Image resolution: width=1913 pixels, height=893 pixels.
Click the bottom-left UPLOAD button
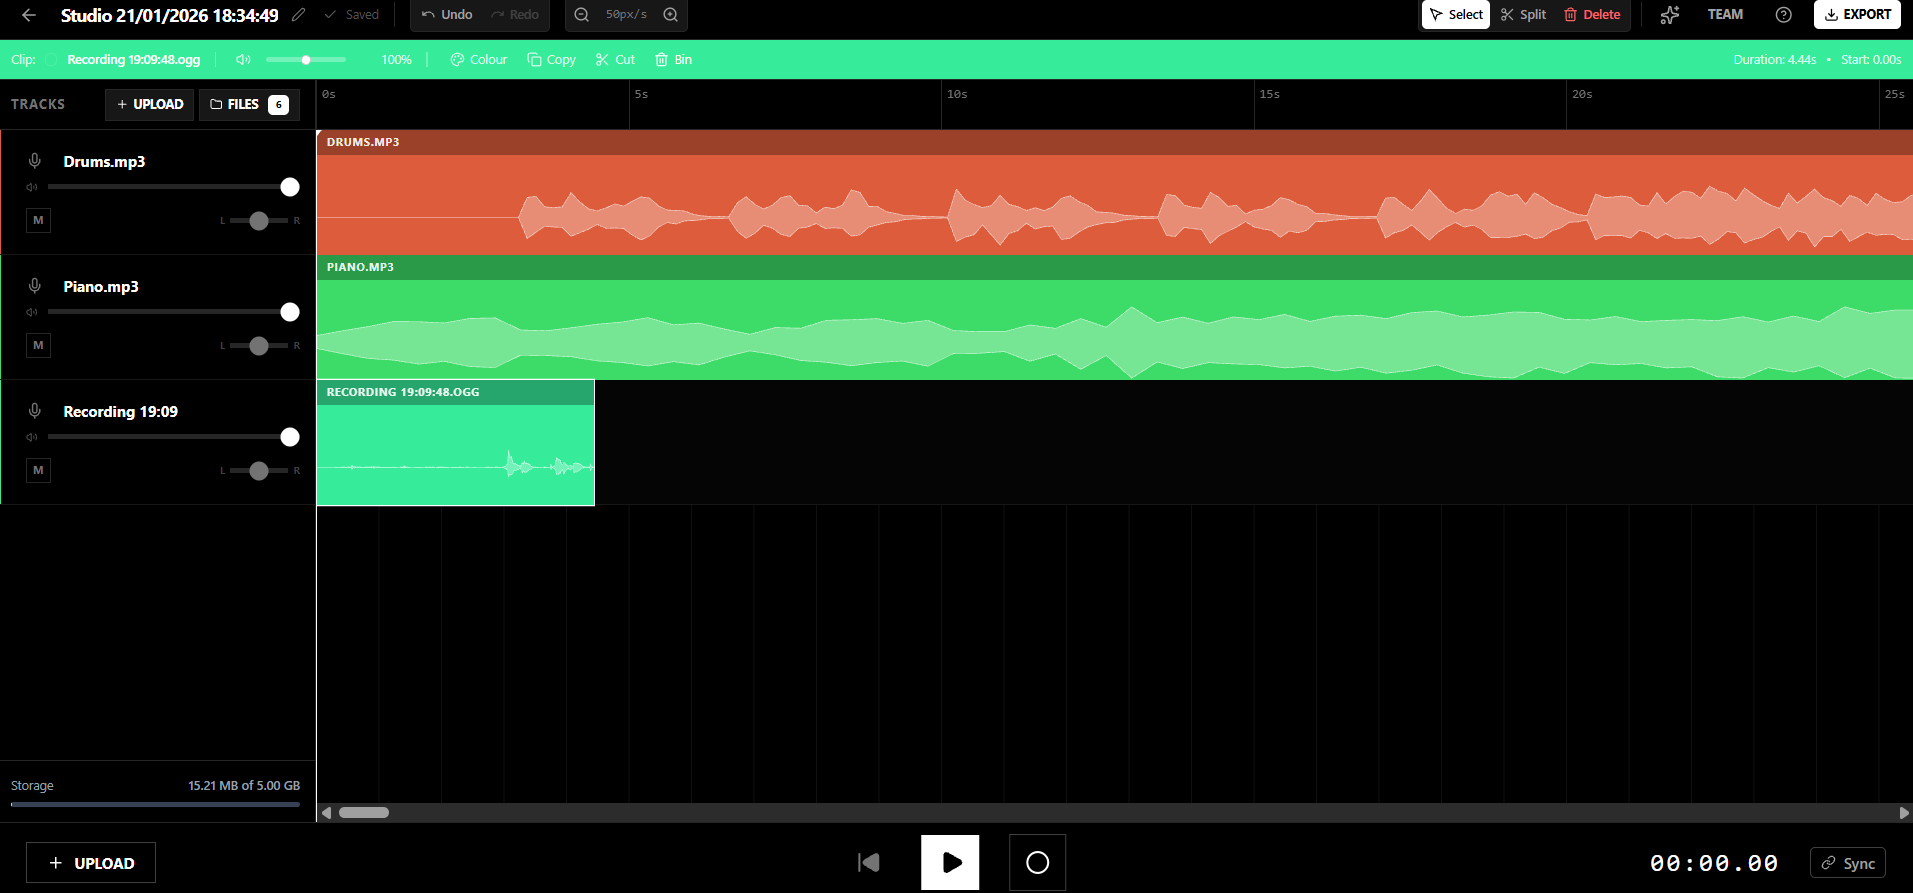pyautogui.click(x=91, y=863)
